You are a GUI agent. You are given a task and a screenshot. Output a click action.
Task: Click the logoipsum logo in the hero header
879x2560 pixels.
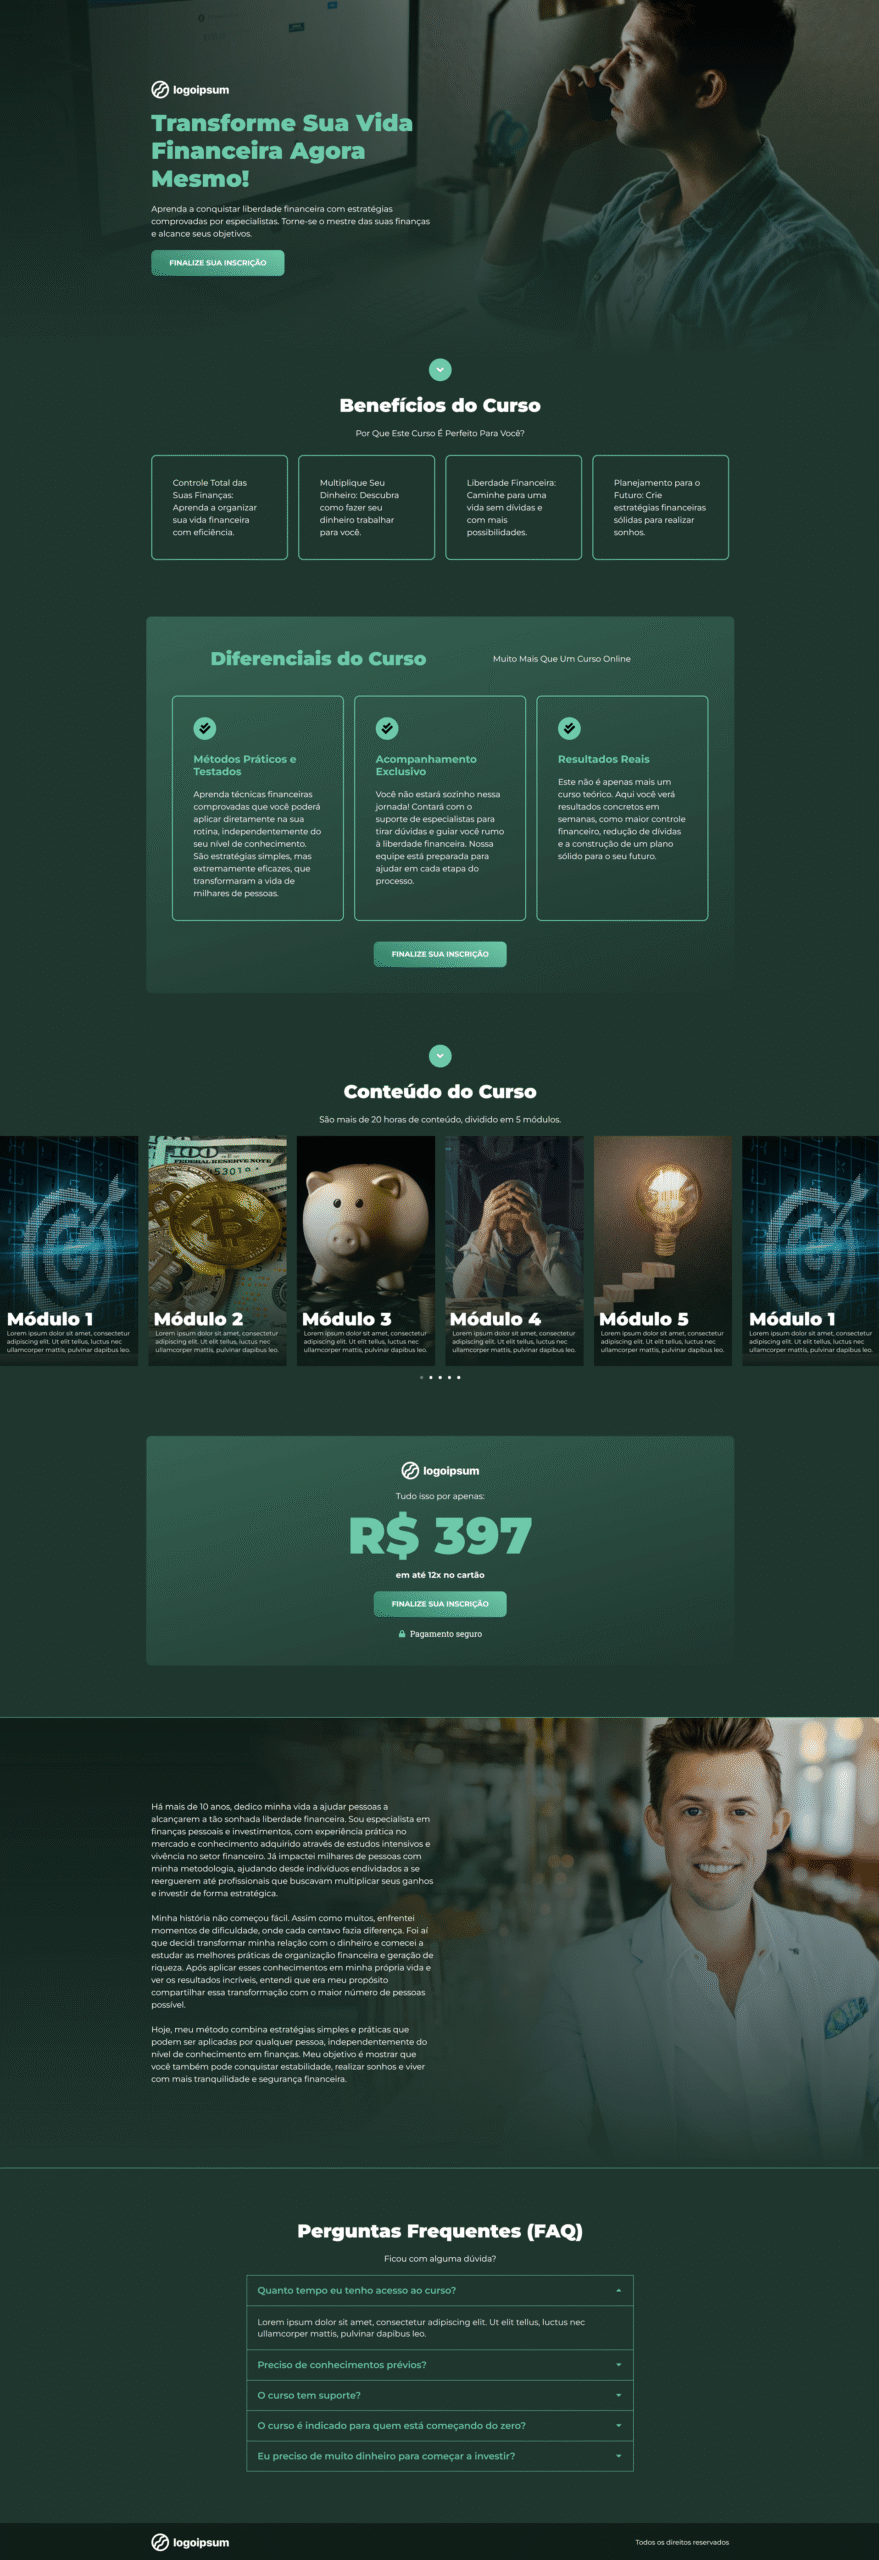[190, 90]
